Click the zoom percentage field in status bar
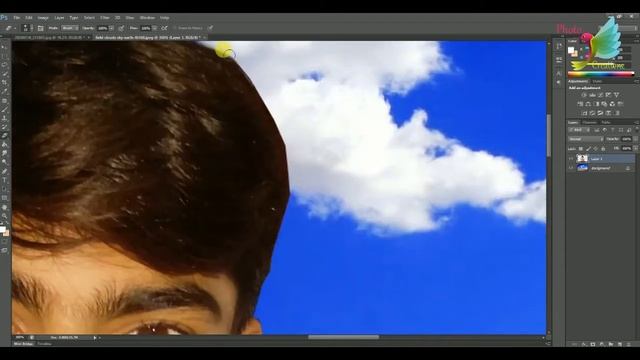 20,338
